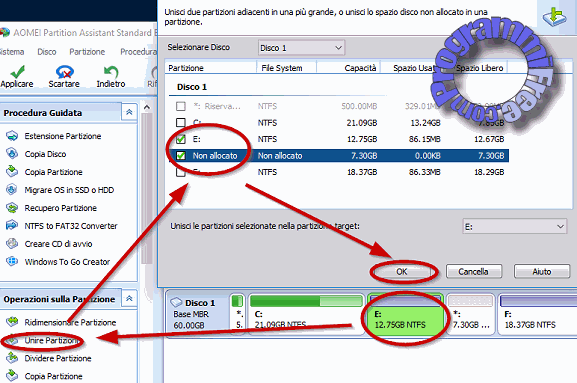Click the Indietro undo arrow icon
577x383 pixels.
coord(111,72)
